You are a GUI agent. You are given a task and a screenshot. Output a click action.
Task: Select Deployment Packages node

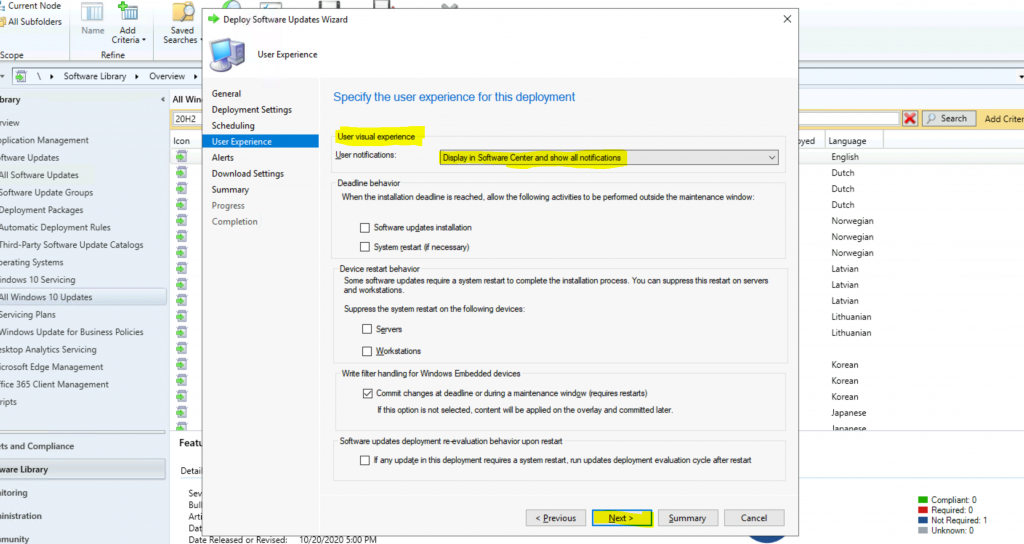pos(42,210)
